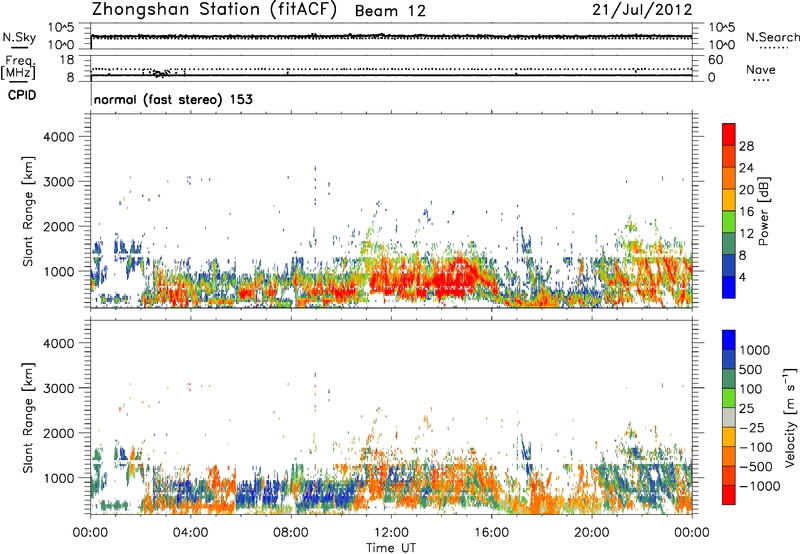Click the '28' label on Power color bar
Image resolution: width=800 pixels, height=554 pixels.
pyautogui.click(x=746, y=146)
